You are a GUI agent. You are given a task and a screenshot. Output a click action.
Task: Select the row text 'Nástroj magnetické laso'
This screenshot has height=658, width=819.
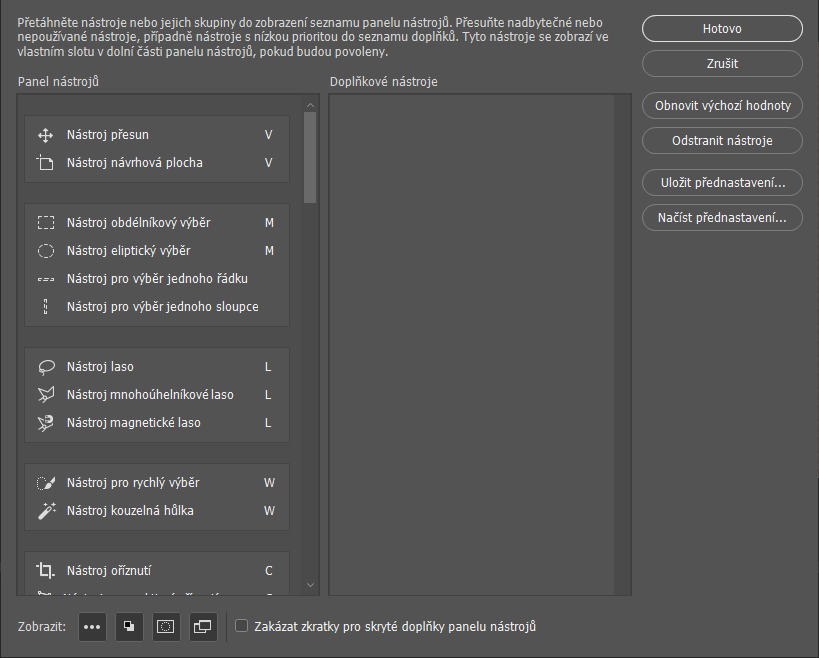point(134,423)
